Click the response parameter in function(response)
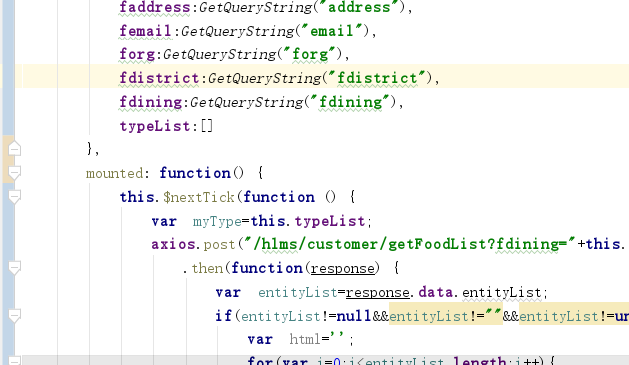The height and width of the screenshot is (365, 629). [343, 268]
